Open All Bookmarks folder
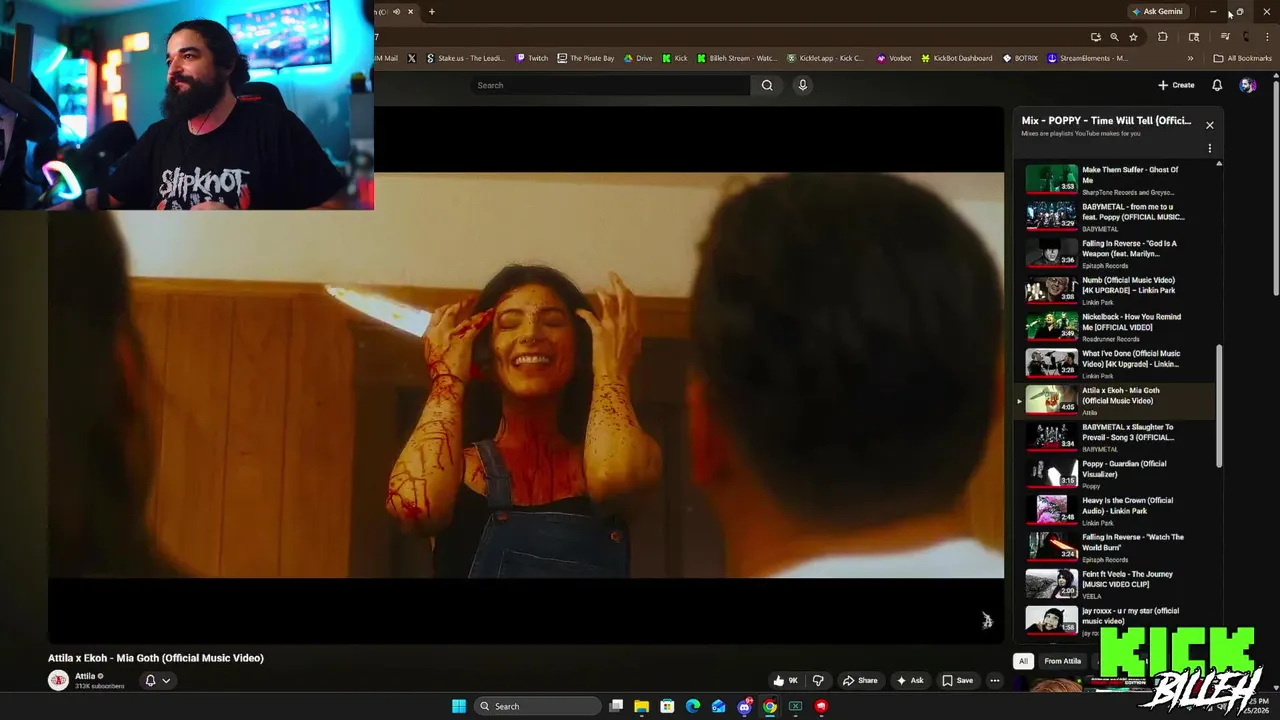 [1242, 58]
